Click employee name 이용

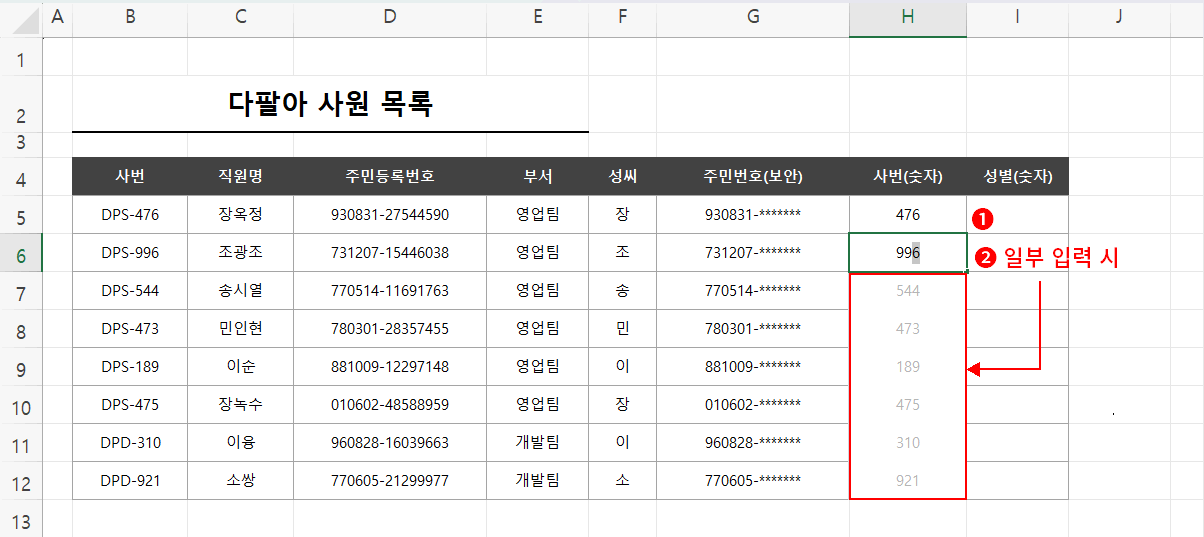pos(241,443)
